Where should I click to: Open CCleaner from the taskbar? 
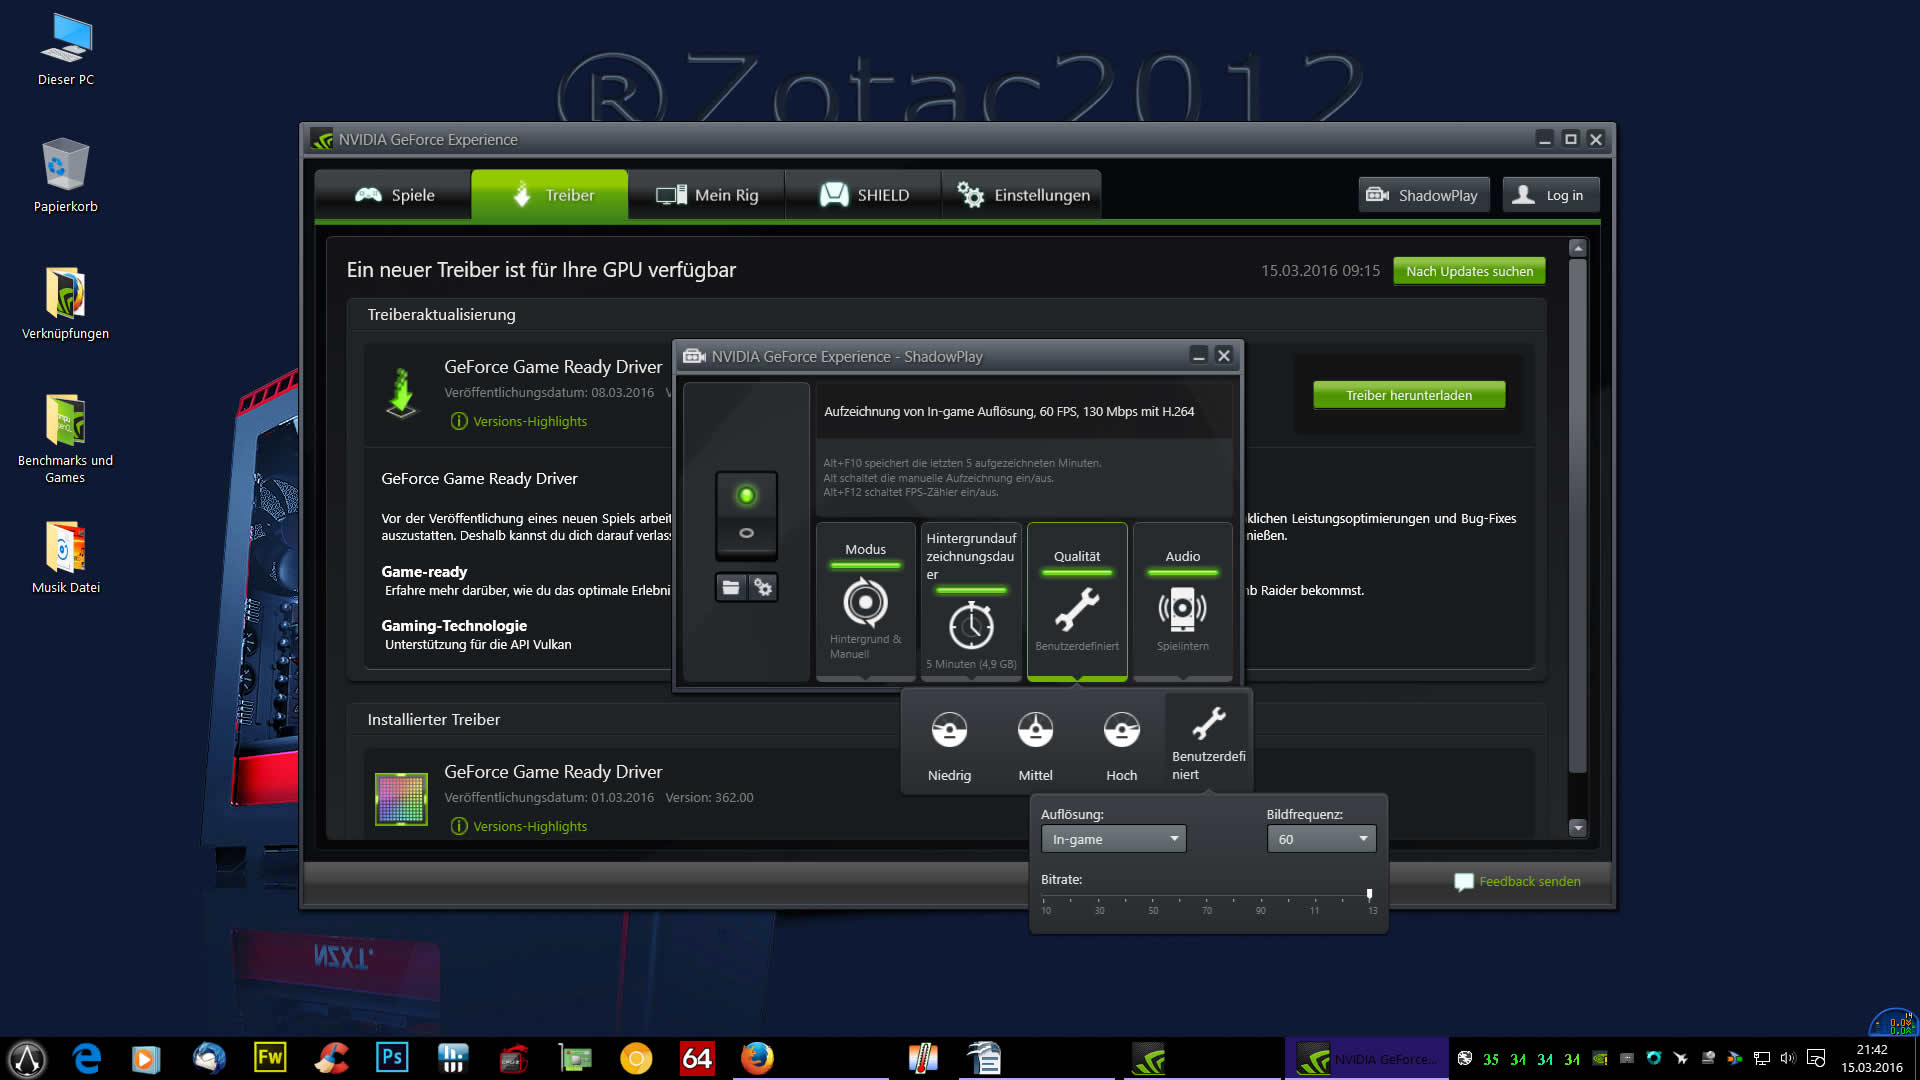point(331,1058)
